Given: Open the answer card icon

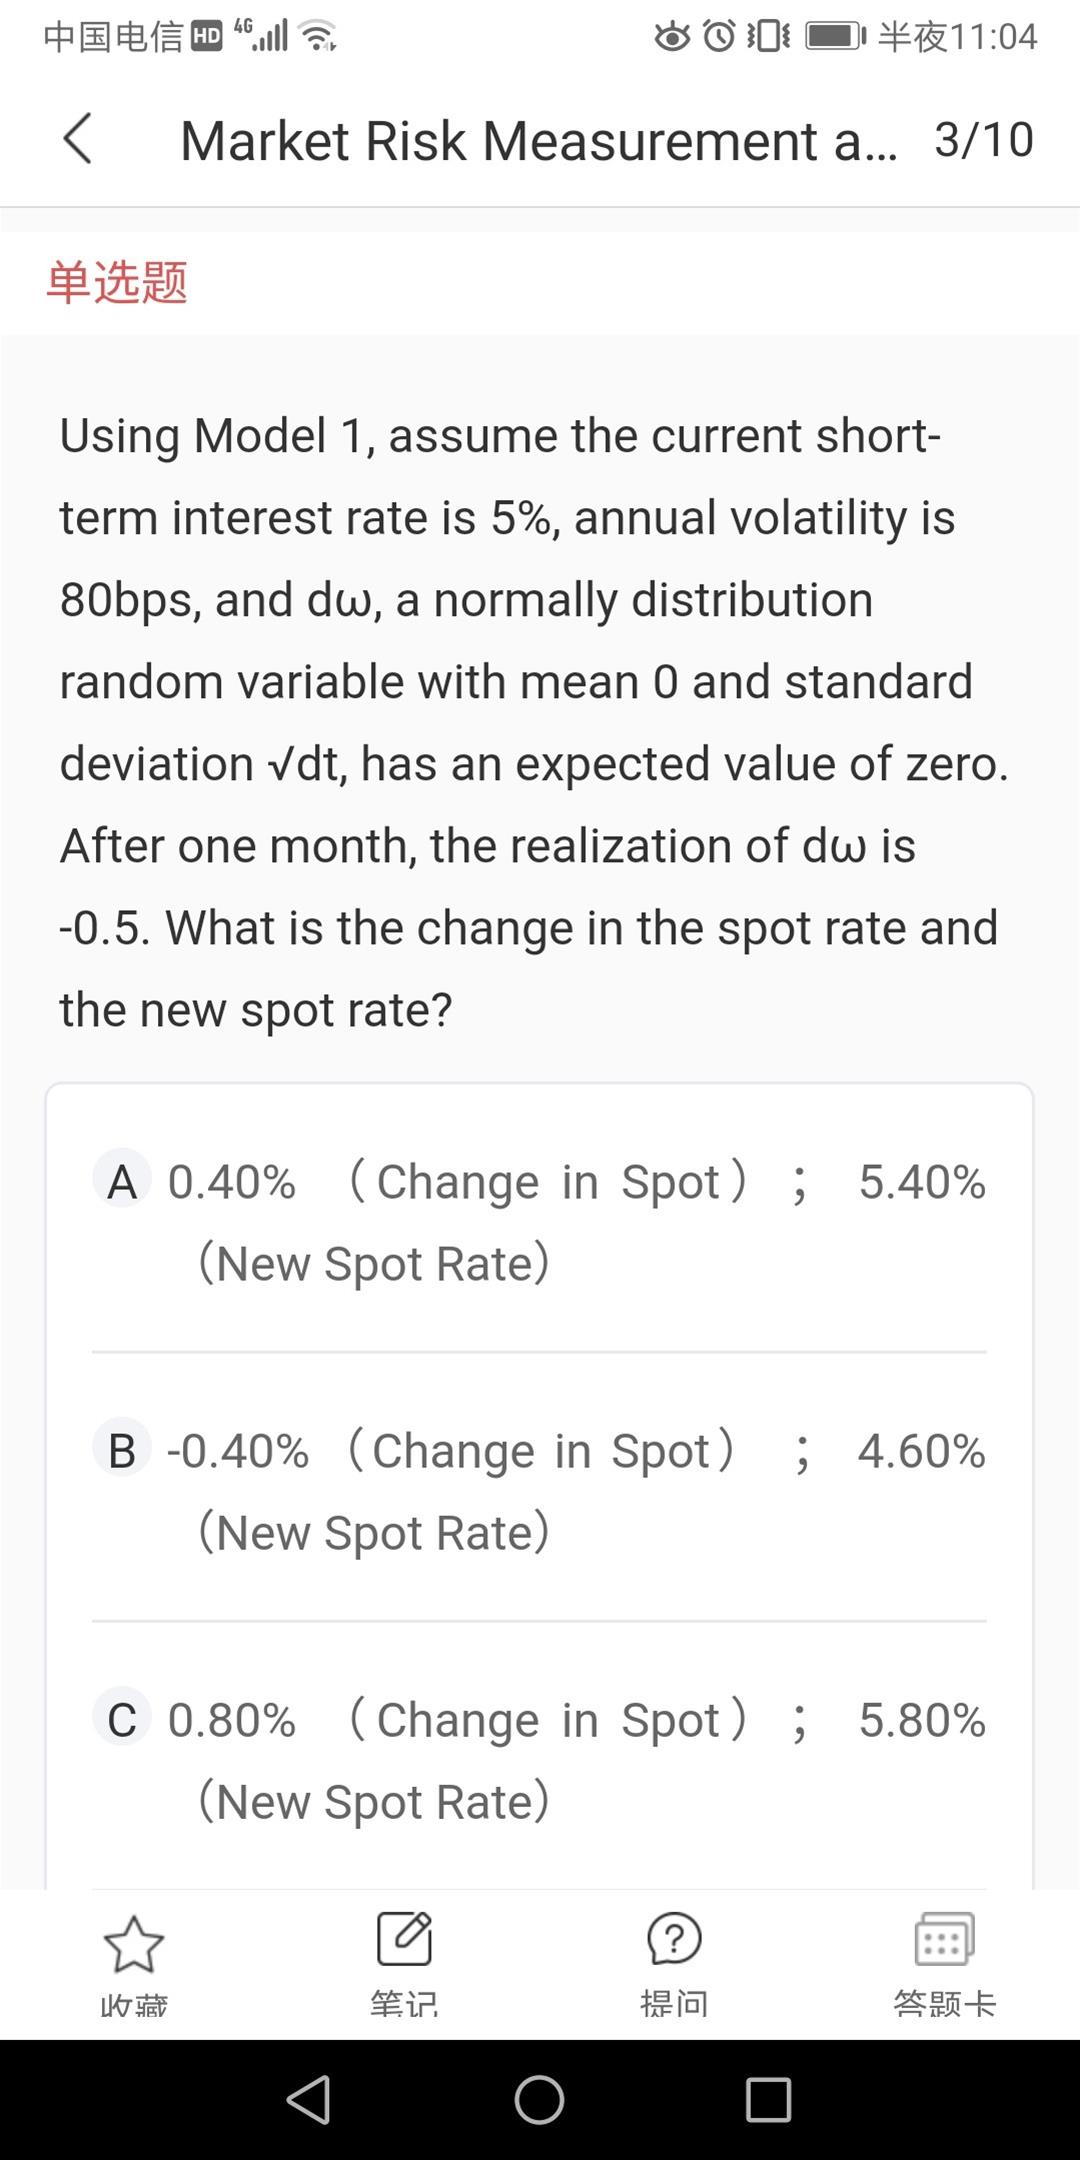Looking at the screenshot, I should pos(944,1939).
